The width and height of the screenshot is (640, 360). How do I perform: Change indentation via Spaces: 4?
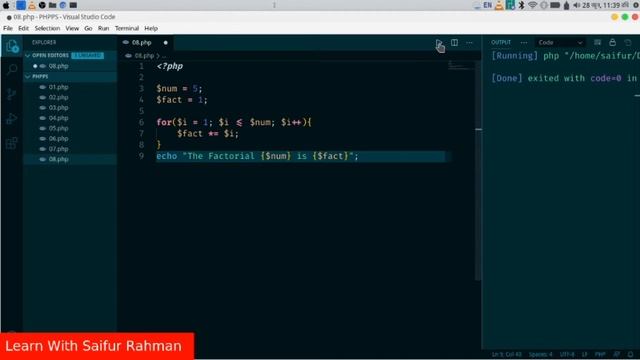[540, 354]
